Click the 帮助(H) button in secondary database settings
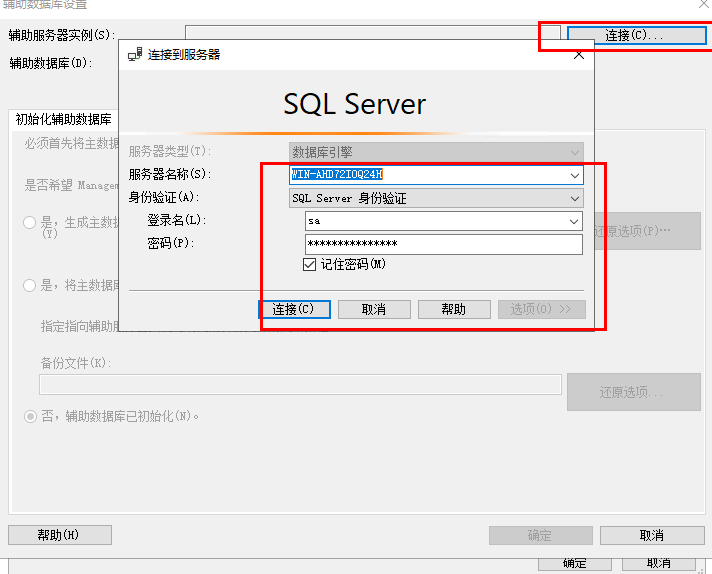This screenshot has width=712, height=574. (x=59, y=535)
